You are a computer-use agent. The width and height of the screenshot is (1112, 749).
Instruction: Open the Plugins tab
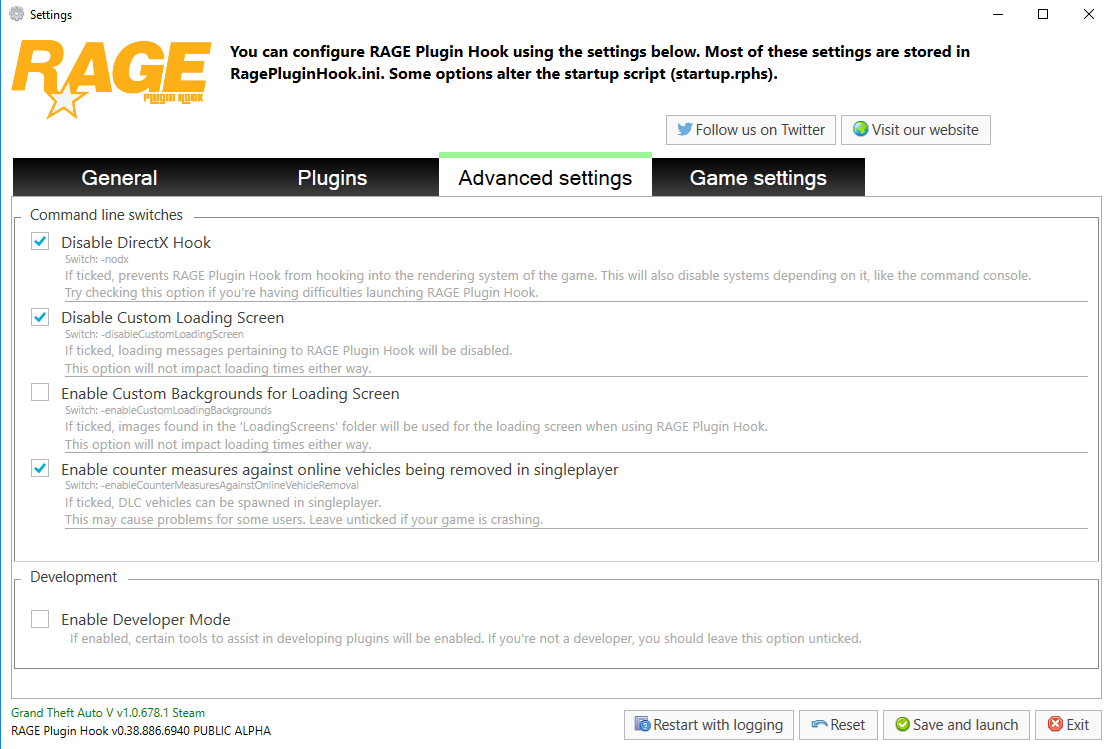[332, 178]
